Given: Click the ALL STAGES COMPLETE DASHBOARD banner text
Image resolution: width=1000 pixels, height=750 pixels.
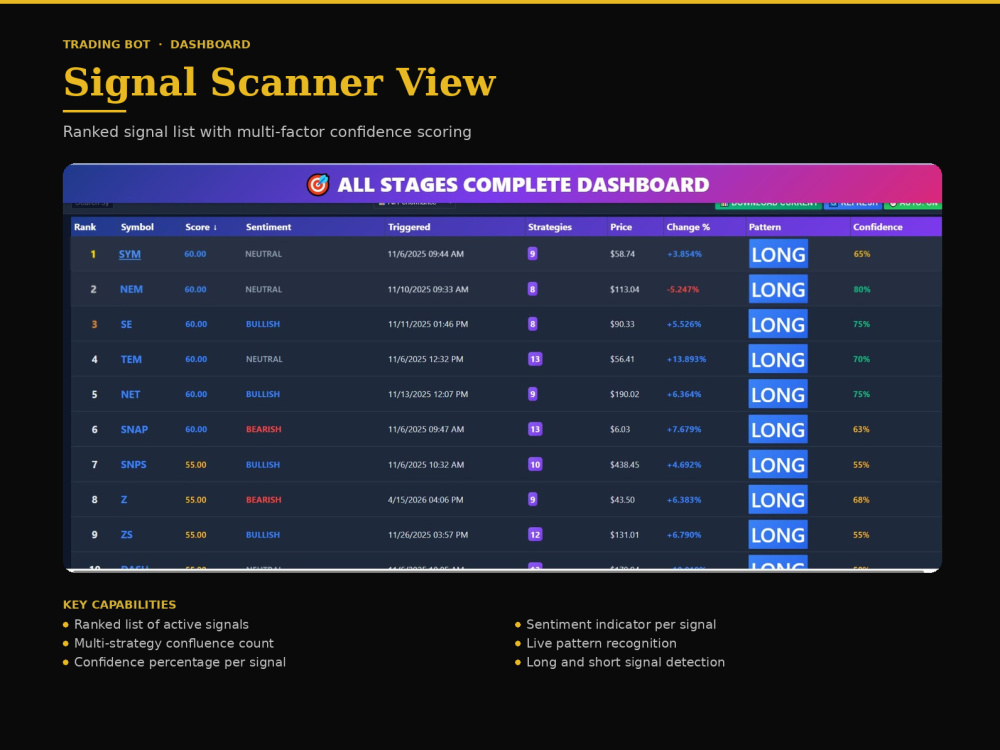Looking at the screenshot, I should (x=523, y=185).
